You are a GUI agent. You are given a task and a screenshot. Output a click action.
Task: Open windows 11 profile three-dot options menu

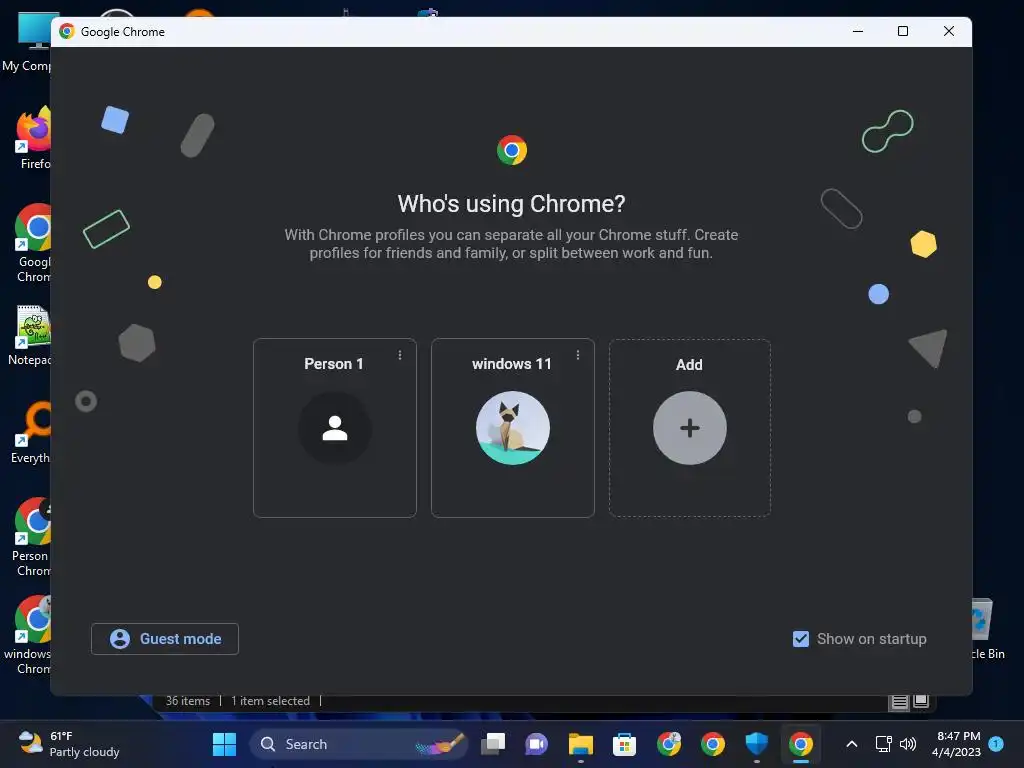pos(577,355)
